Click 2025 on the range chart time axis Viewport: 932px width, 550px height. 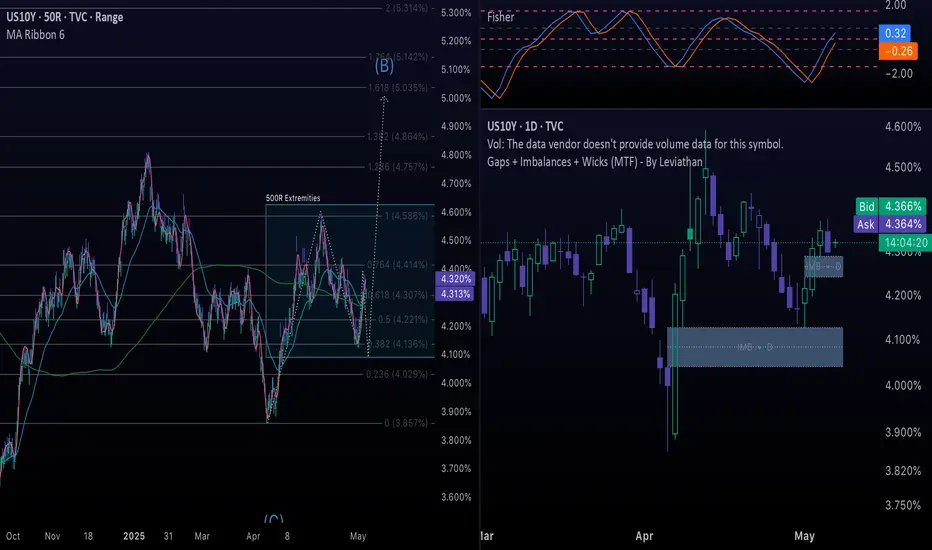134,536
